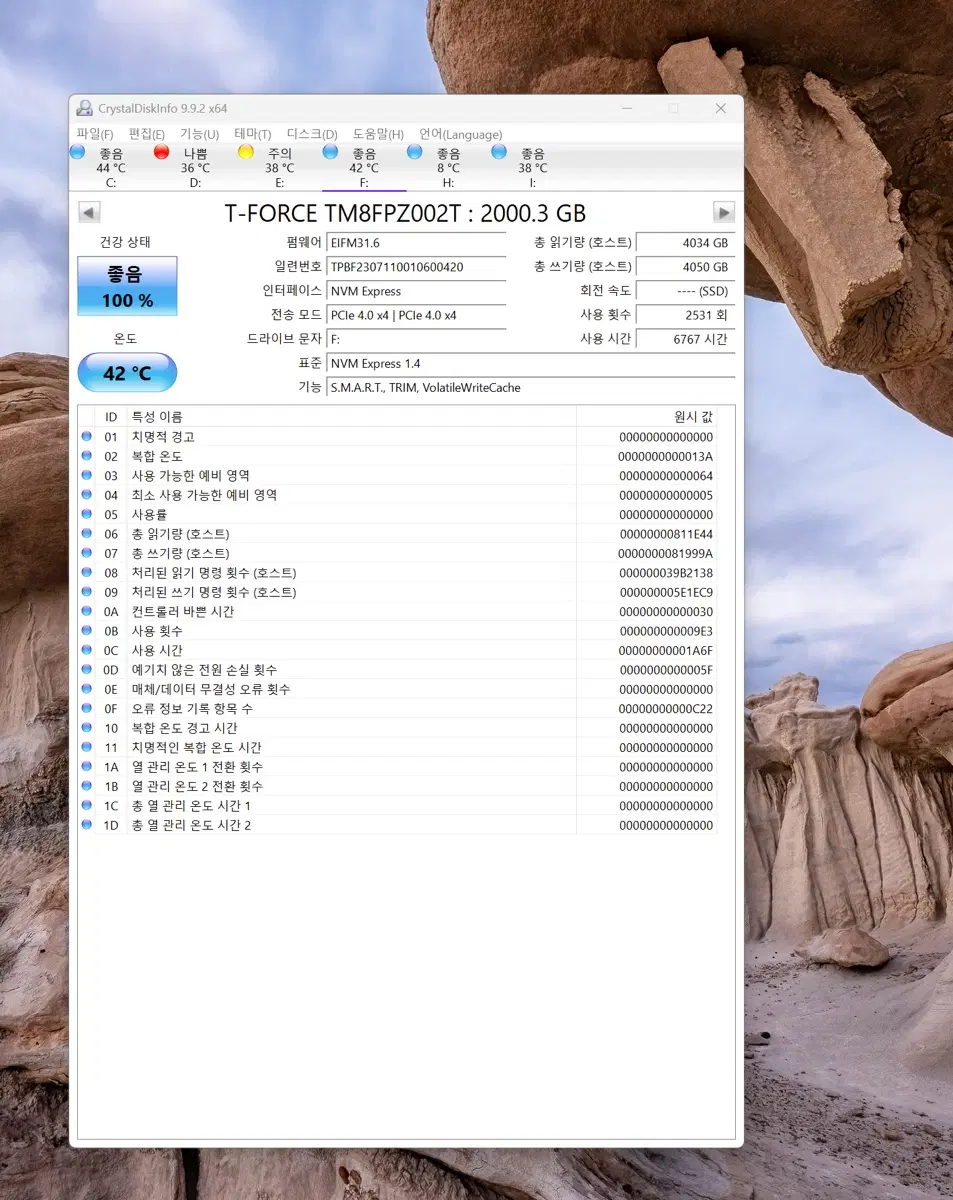
Task: Open the 기능(U) menu
Action: (200, 134)
